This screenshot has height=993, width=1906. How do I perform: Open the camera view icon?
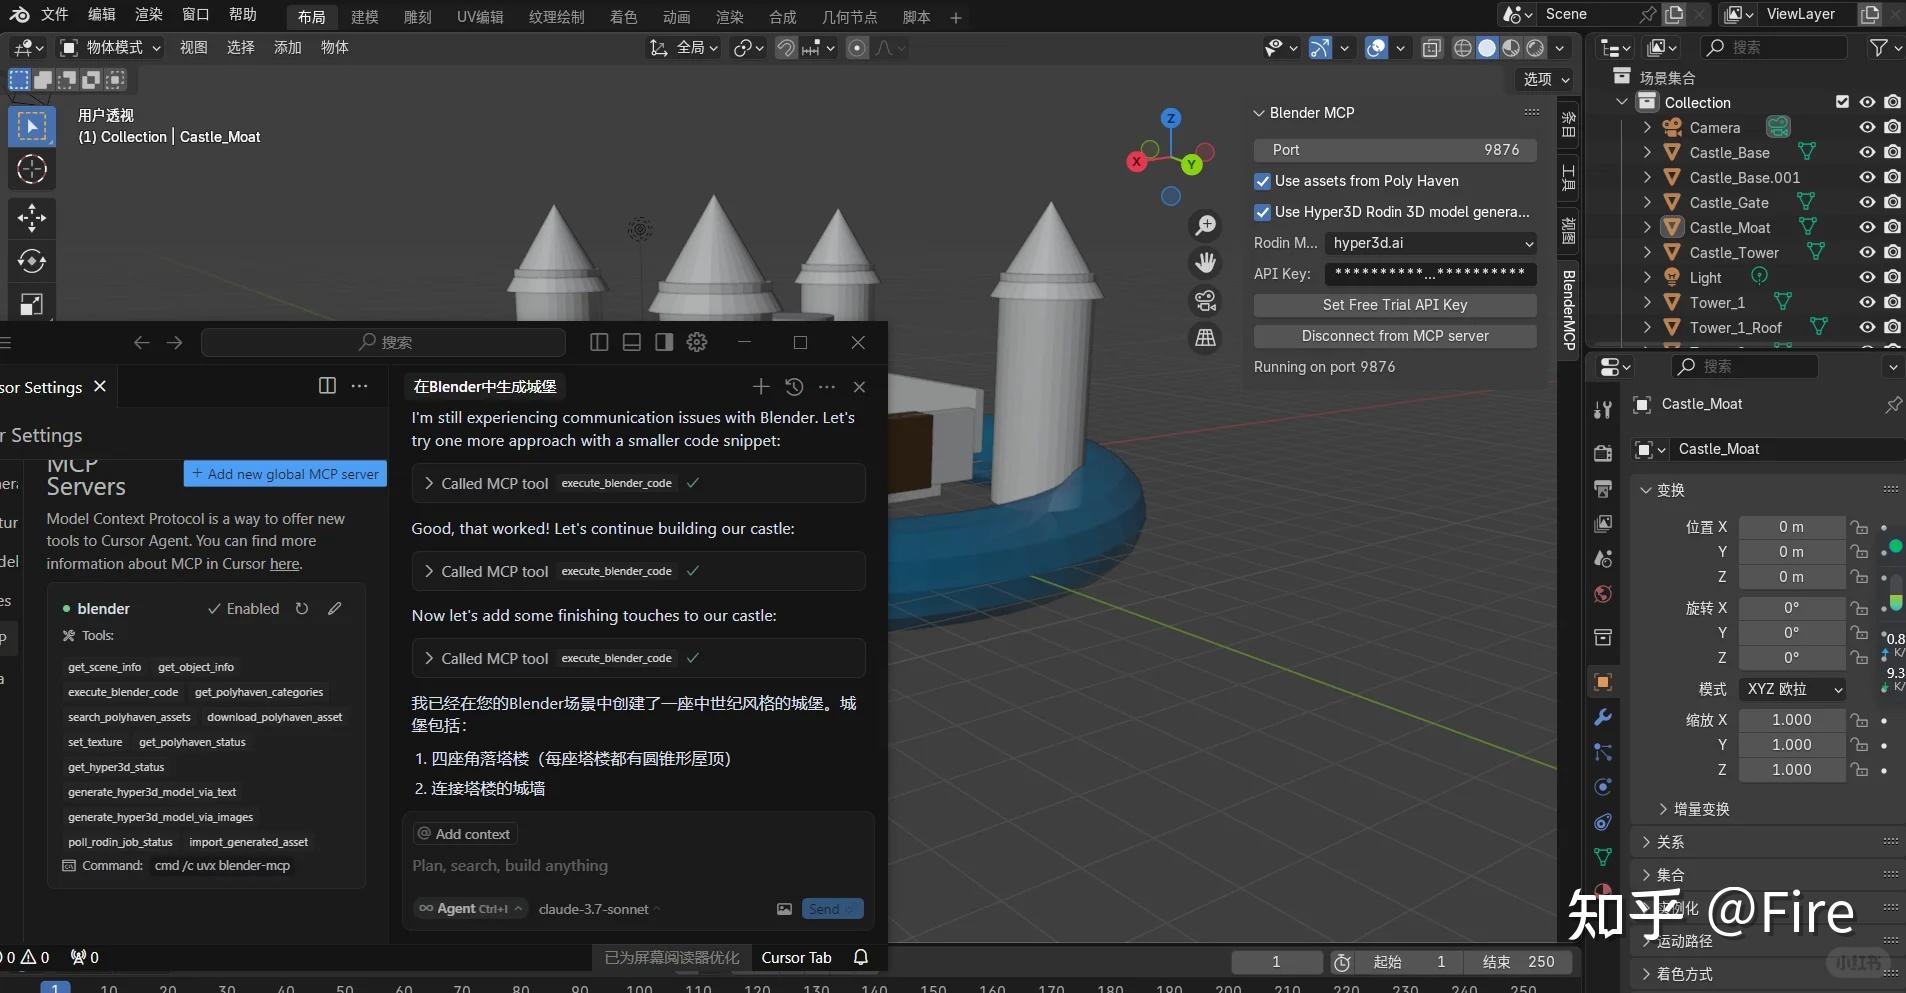pos(1204,301)
